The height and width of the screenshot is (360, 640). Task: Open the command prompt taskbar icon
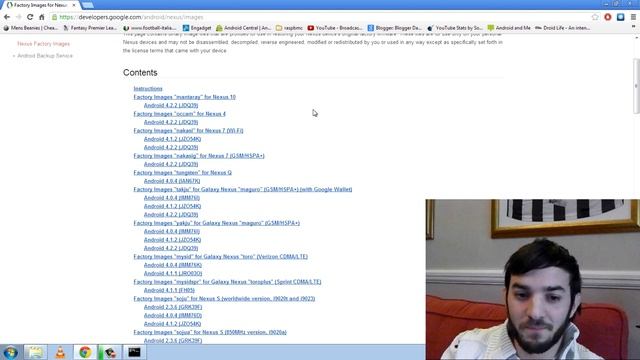click(134, 352)
